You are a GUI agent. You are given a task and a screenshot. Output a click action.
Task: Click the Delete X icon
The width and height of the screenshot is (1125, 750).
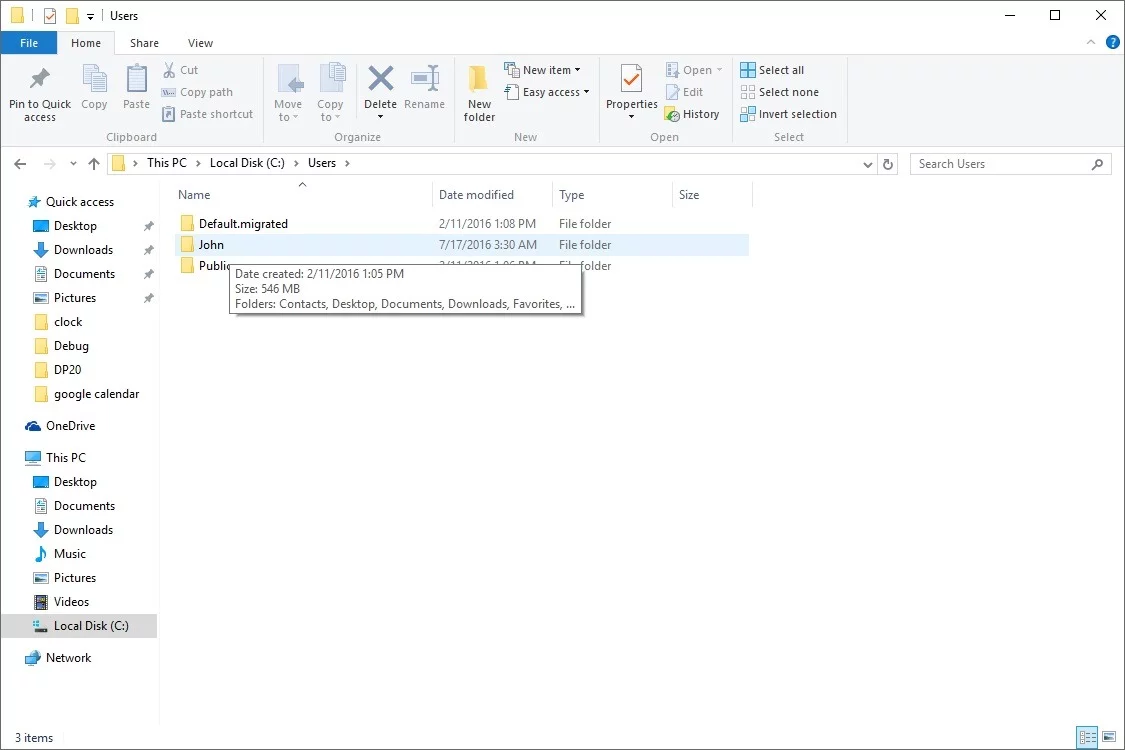380,78
